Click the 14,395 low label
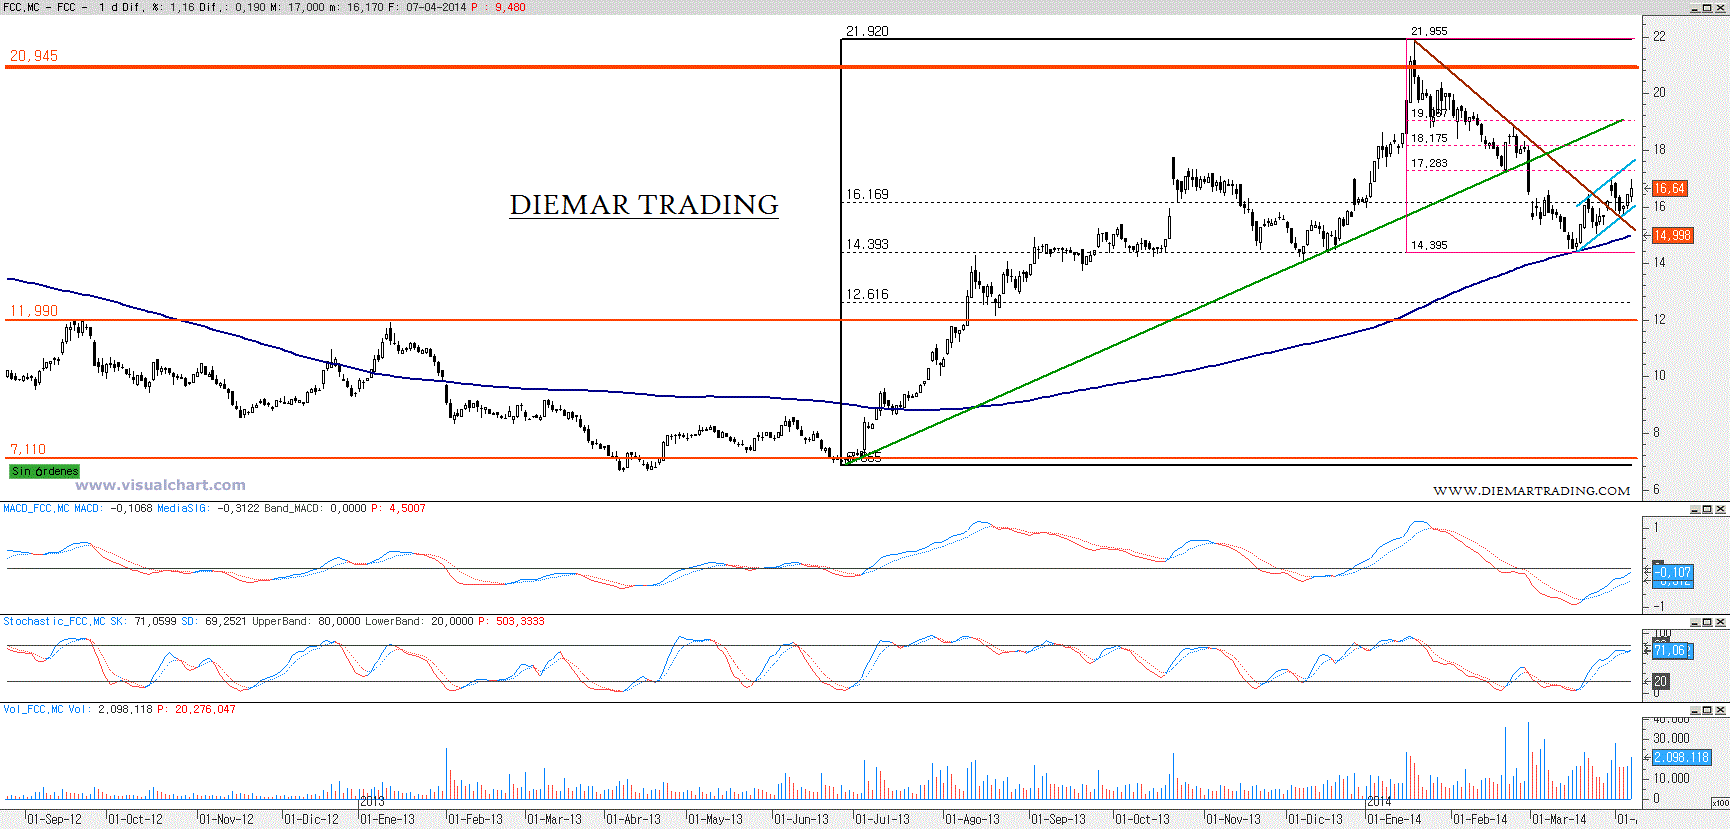Image resolution: width=1730 pixels, height=829 pixels. point(1429,245)
